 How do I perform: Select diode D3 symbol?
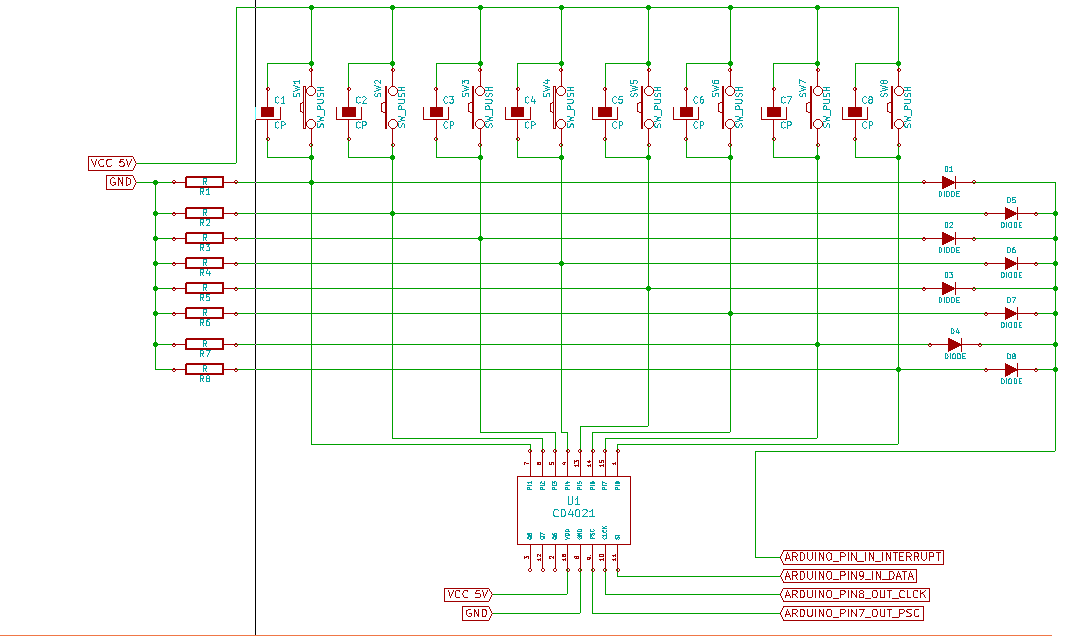coord(948,288)
